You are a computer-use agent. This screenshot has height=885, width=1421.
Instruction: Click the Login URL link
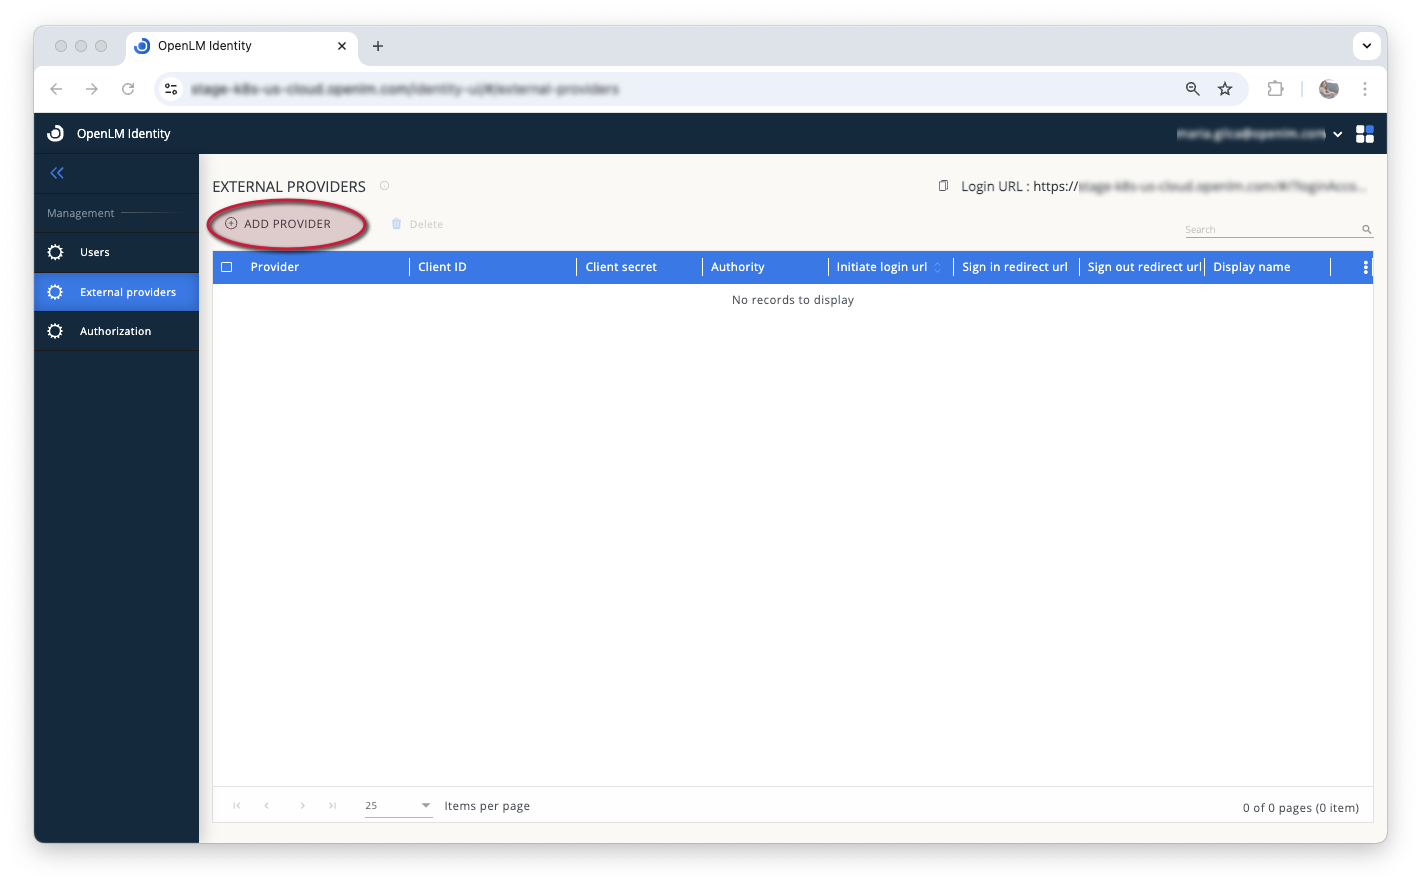tap(1160, 186)
